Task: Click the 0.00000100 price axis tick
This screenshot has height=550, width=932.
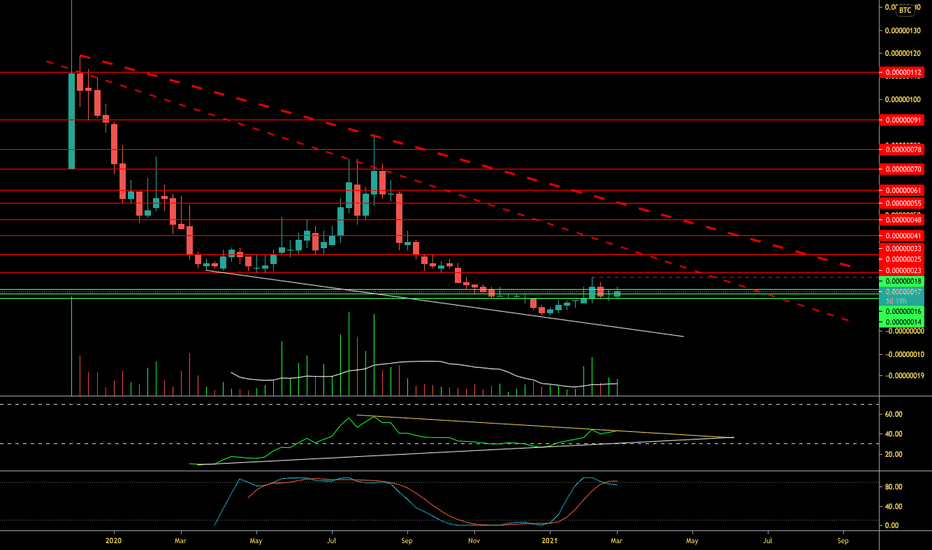Action: coord(902,99)
